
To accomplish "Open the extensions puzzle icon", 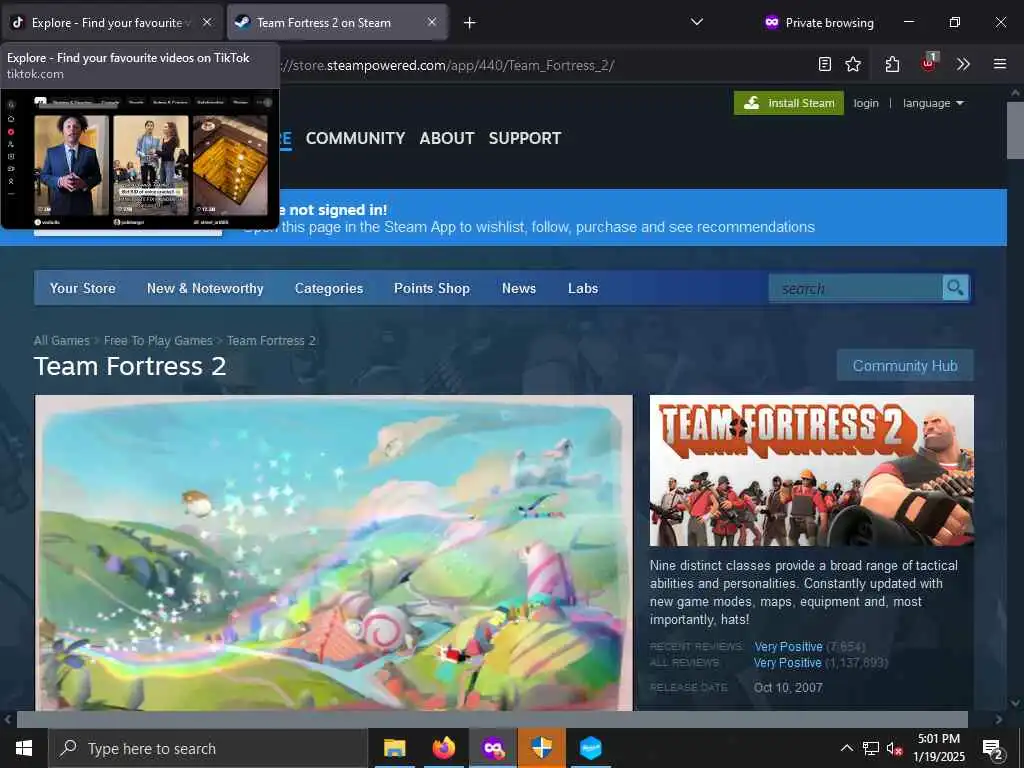I will coord(893,64).
